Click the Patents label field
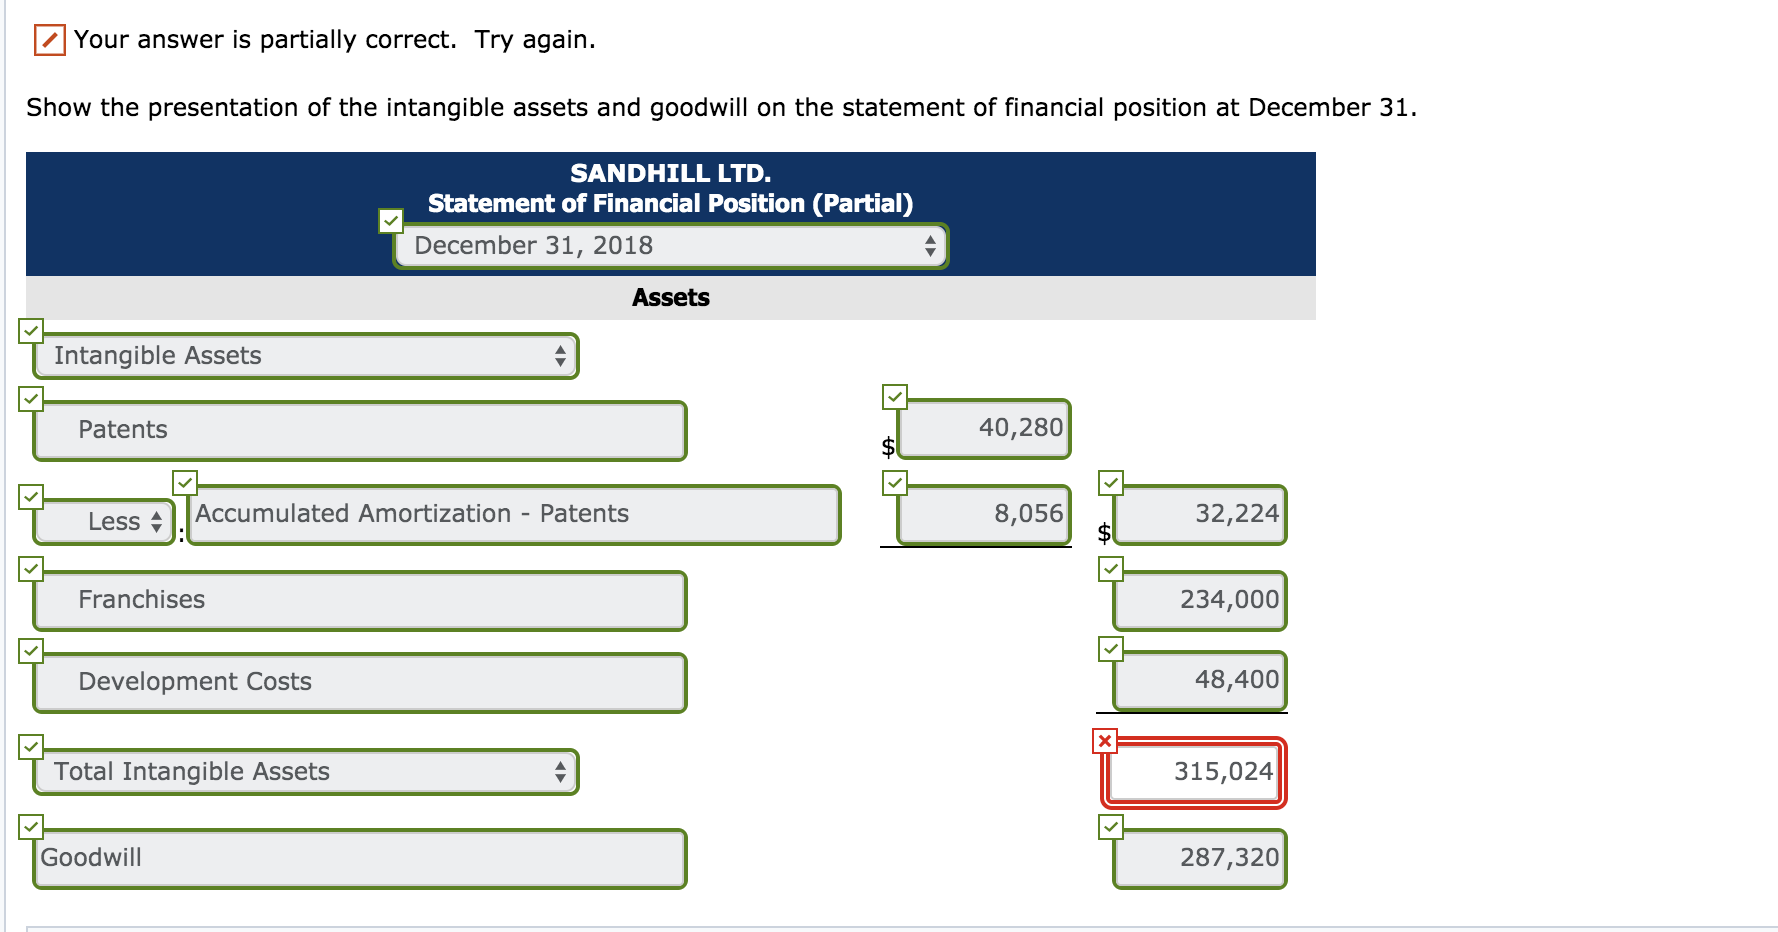The width and height of the screenshot is (1778, 932). click(360, 429)
